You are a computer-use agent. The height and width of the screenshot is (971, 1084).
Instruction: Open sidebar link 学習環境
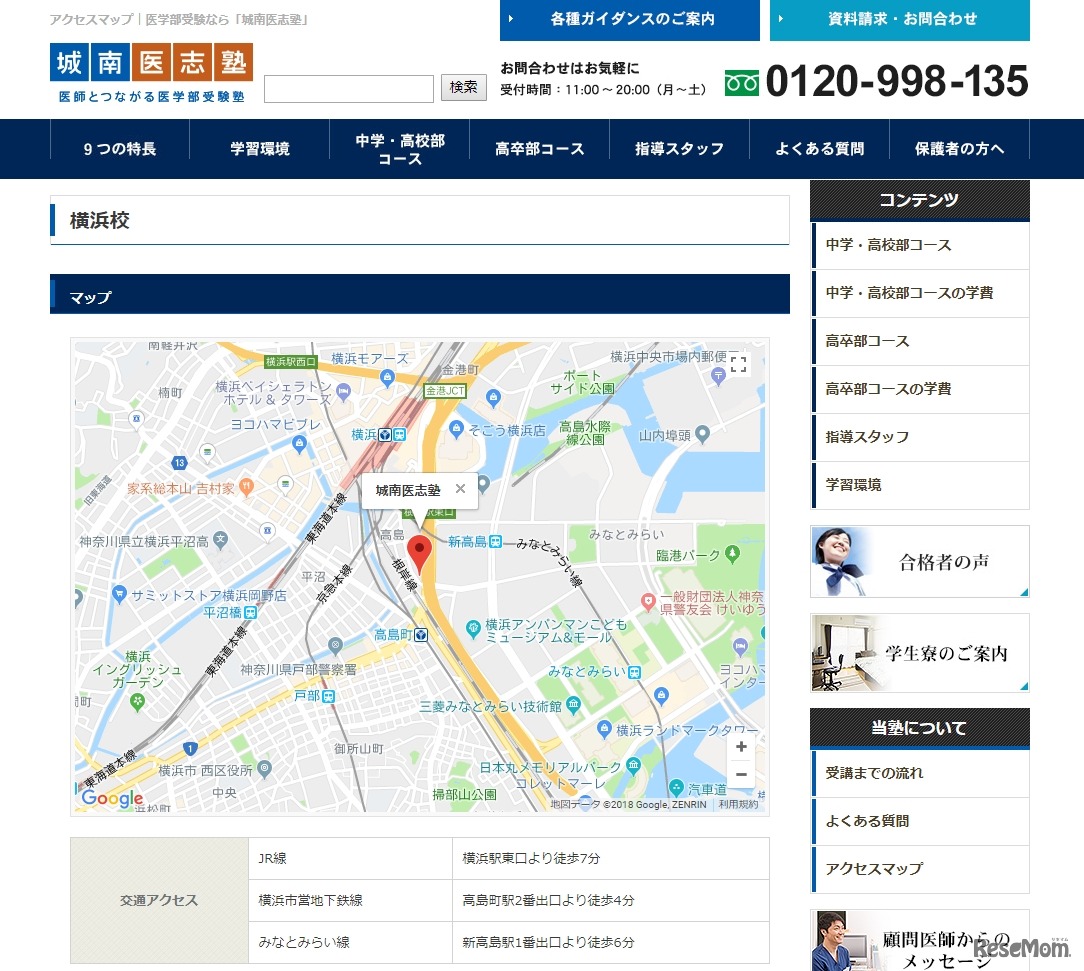pos(920,485)
